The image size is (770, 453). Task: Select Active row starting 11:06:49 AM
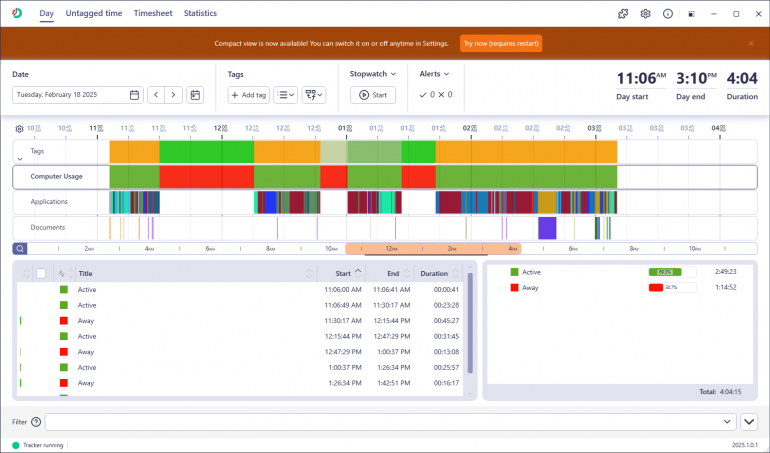pos(240,305)
